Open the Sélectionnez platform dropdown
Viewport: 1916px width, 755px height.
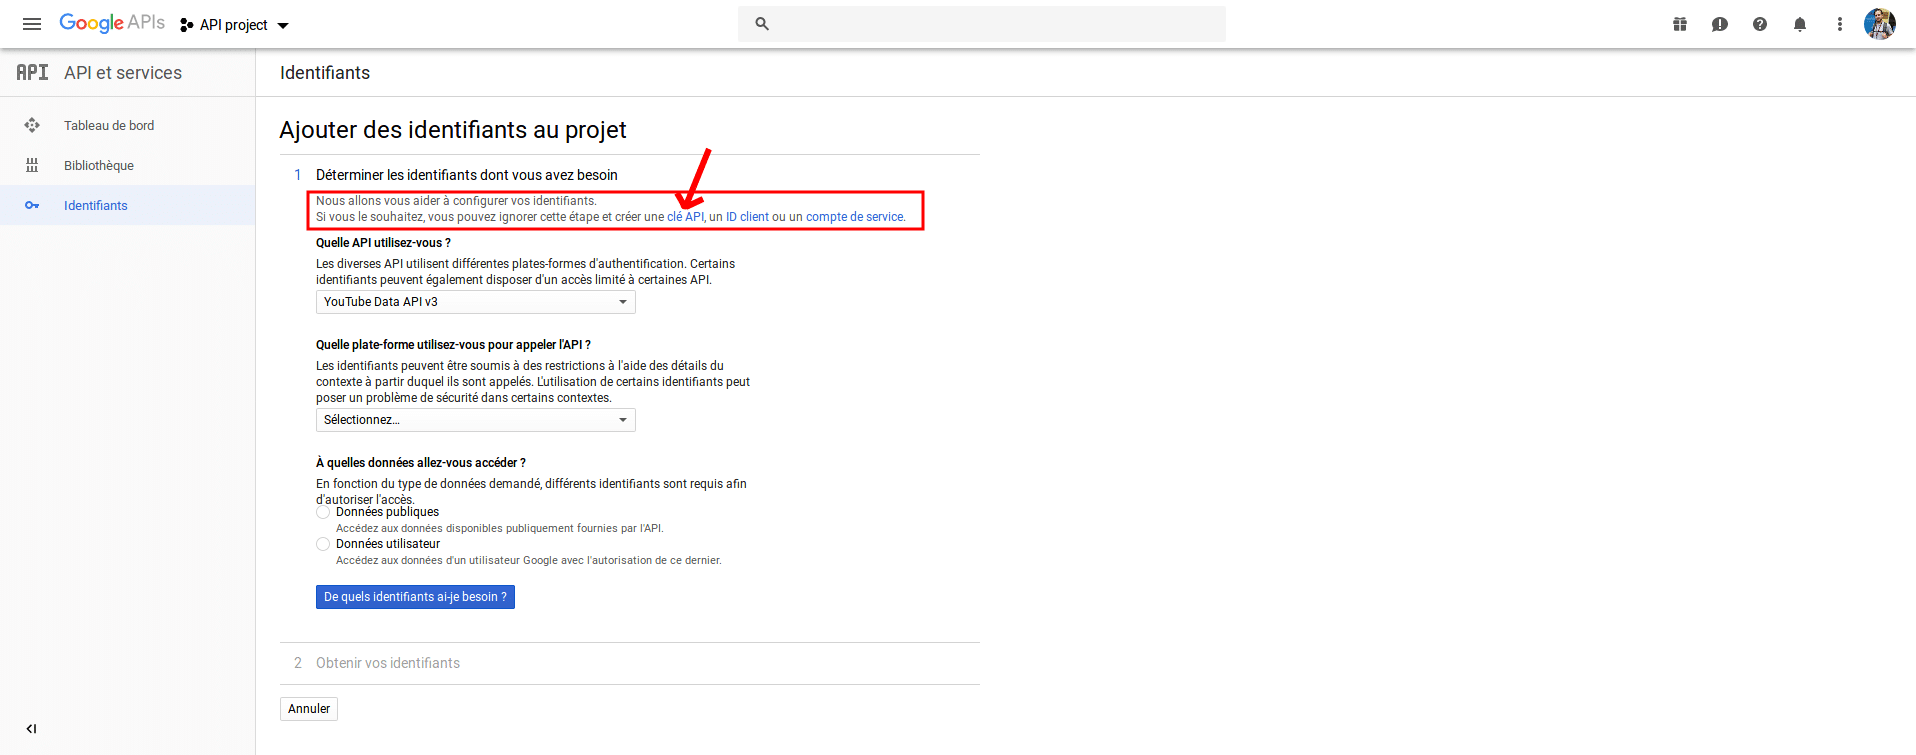tap(476, 420)
